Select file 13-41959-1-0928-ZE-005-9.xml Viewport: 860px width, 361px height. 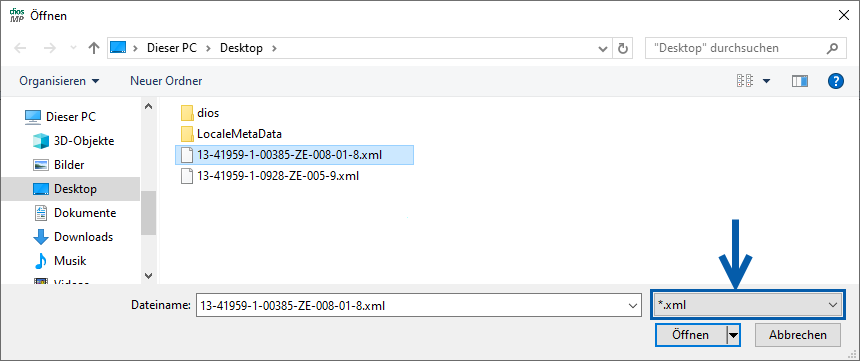(x=271, y=176)
